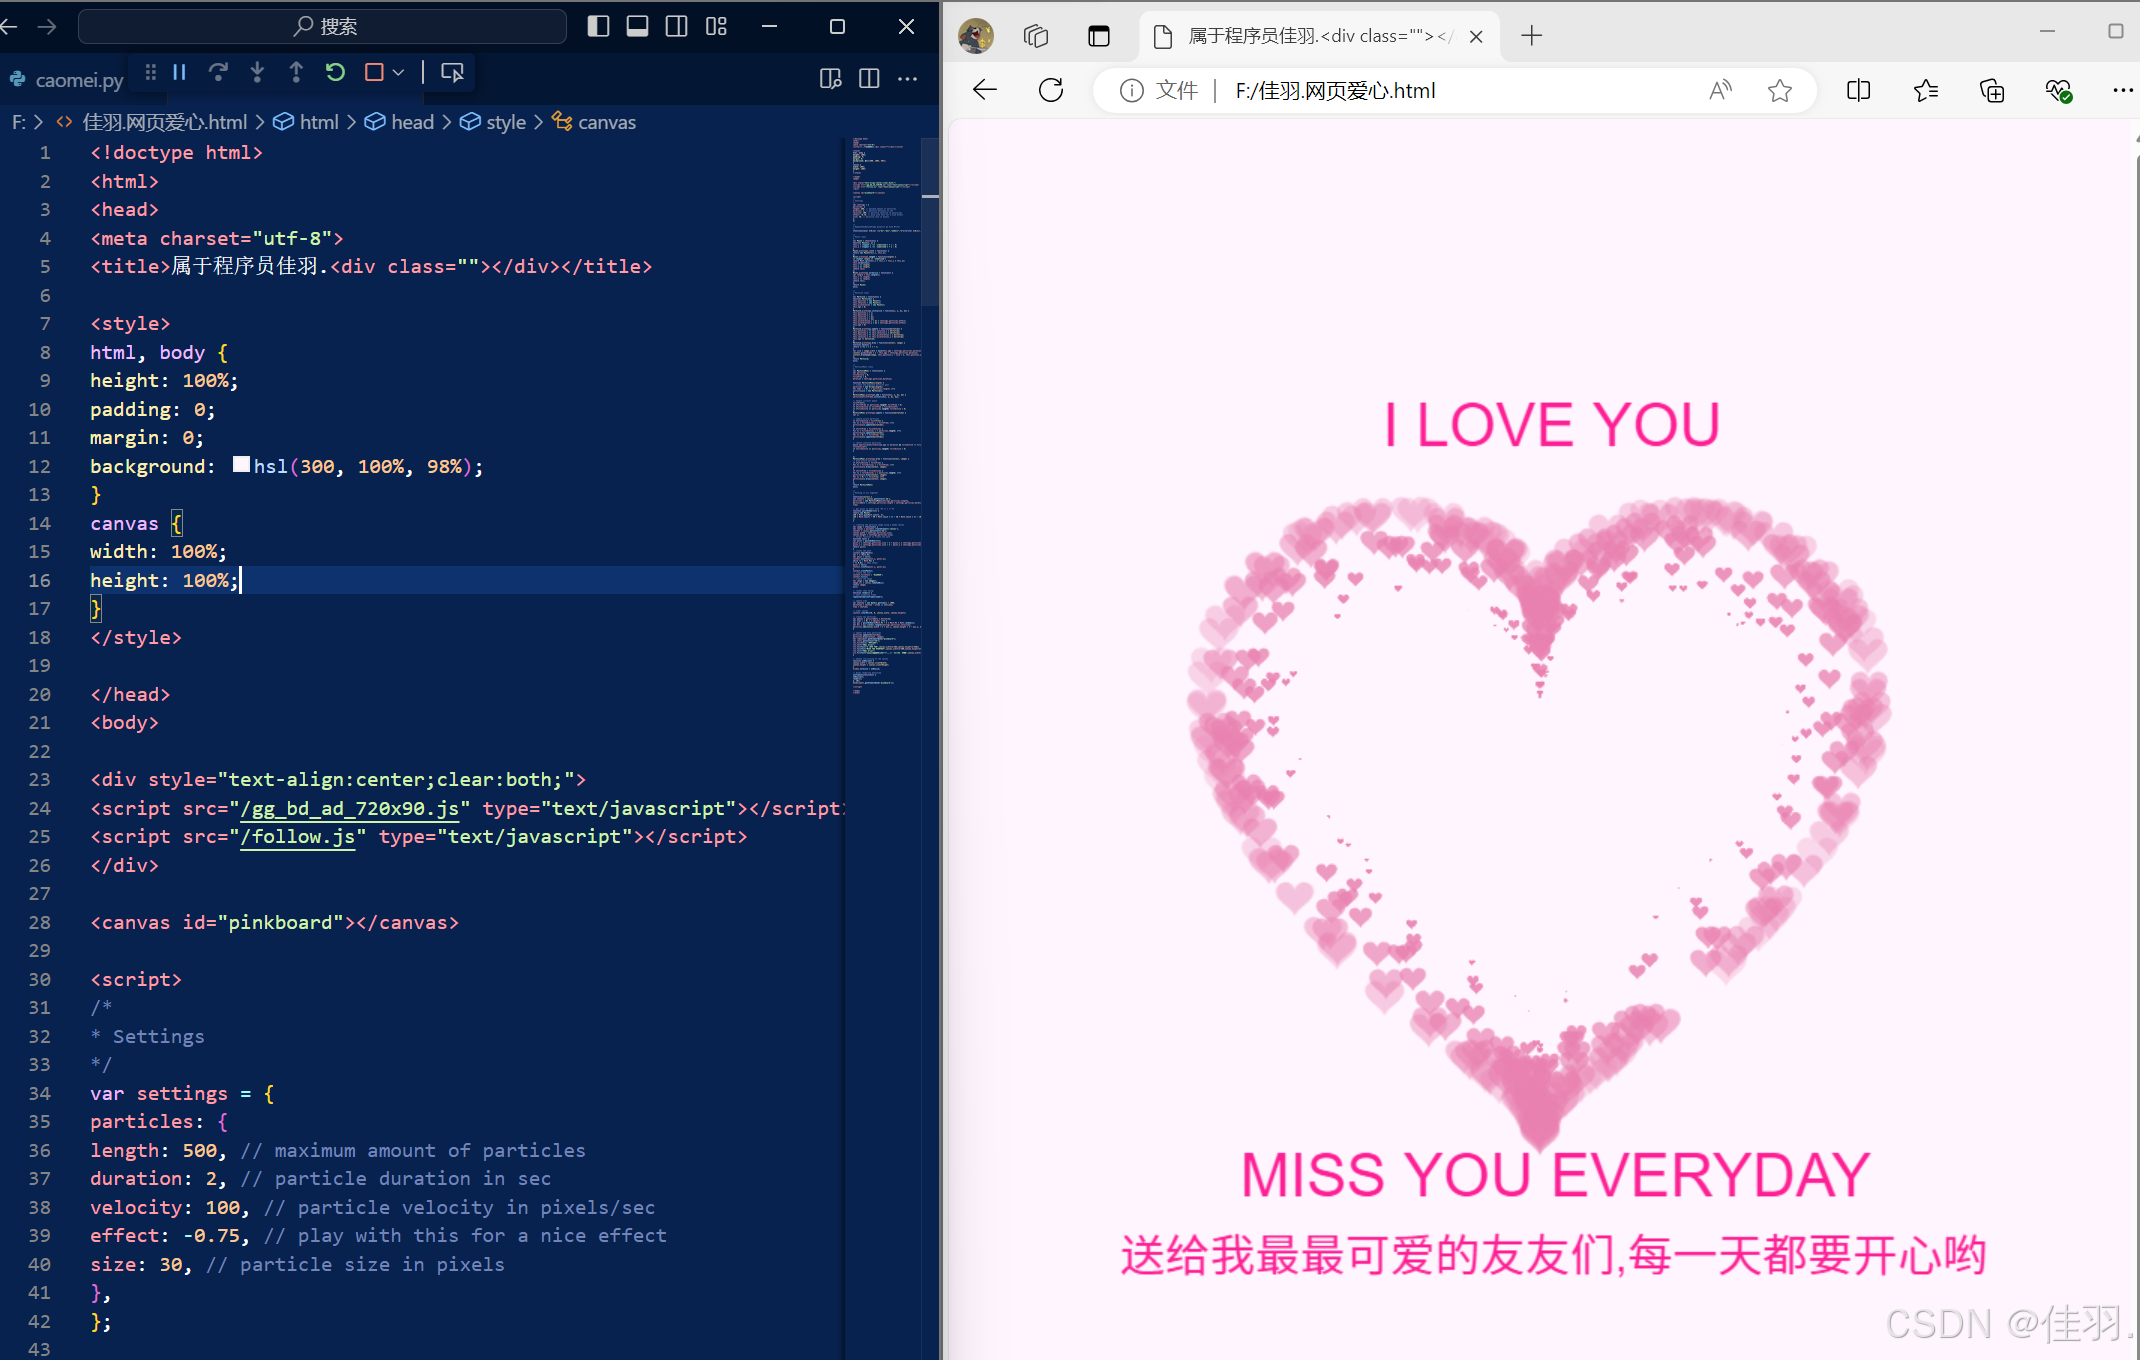Click the hsl background color swatch
The image size is (2140, 1360).
(241, 465)
